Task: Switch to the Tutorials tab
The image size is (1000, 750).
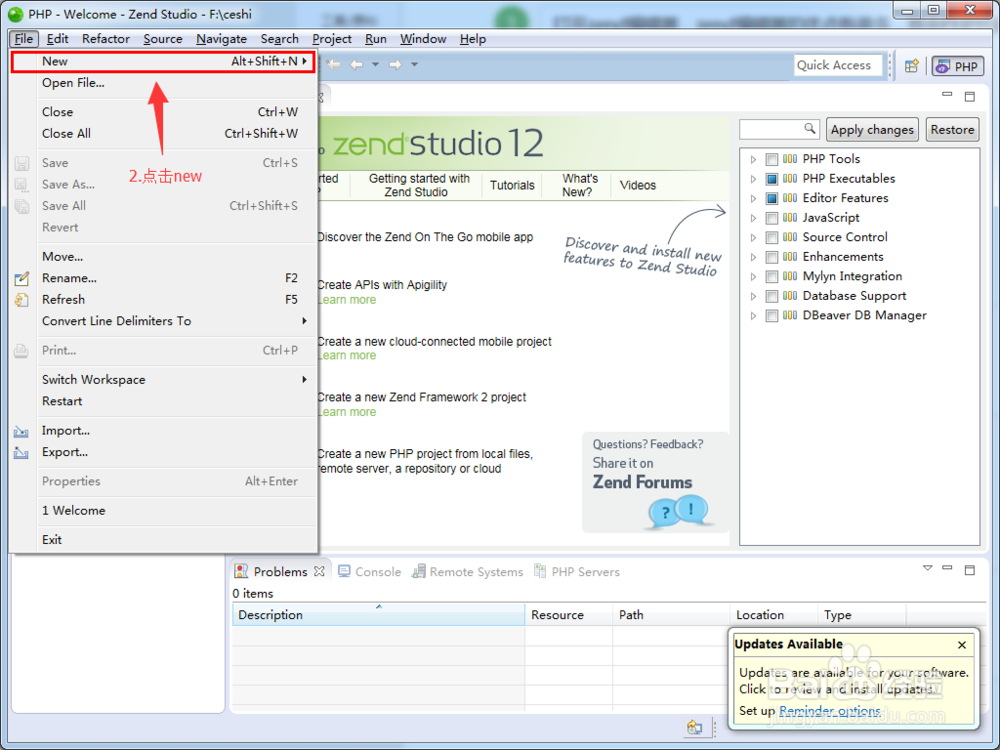Action: (512, 185)
